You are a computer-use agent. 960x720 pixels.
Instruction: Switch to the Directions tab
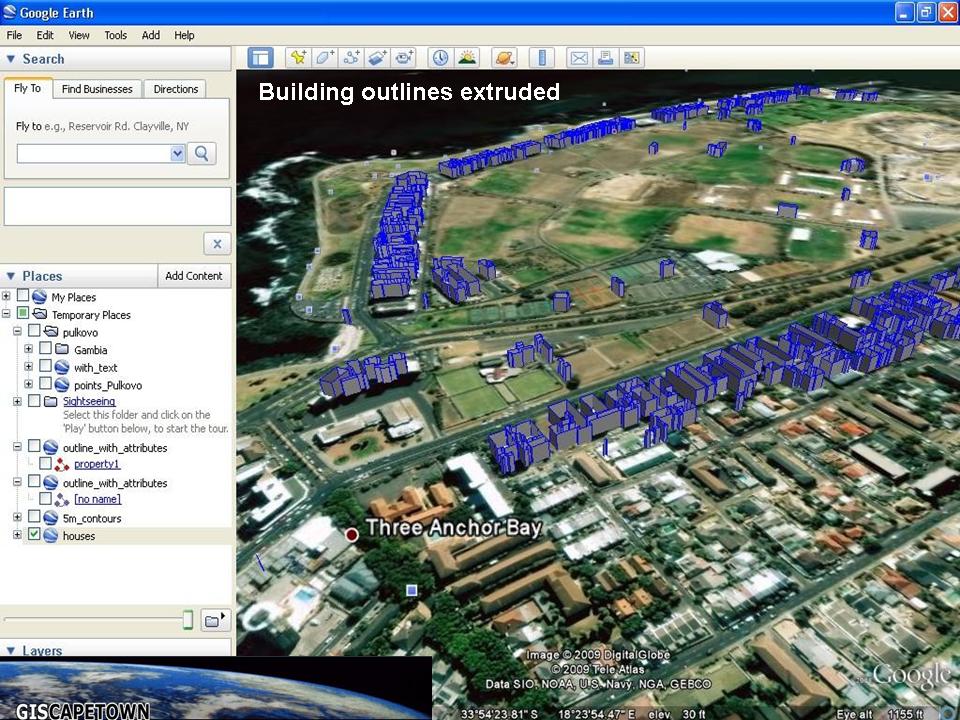(x=176, y=89)
